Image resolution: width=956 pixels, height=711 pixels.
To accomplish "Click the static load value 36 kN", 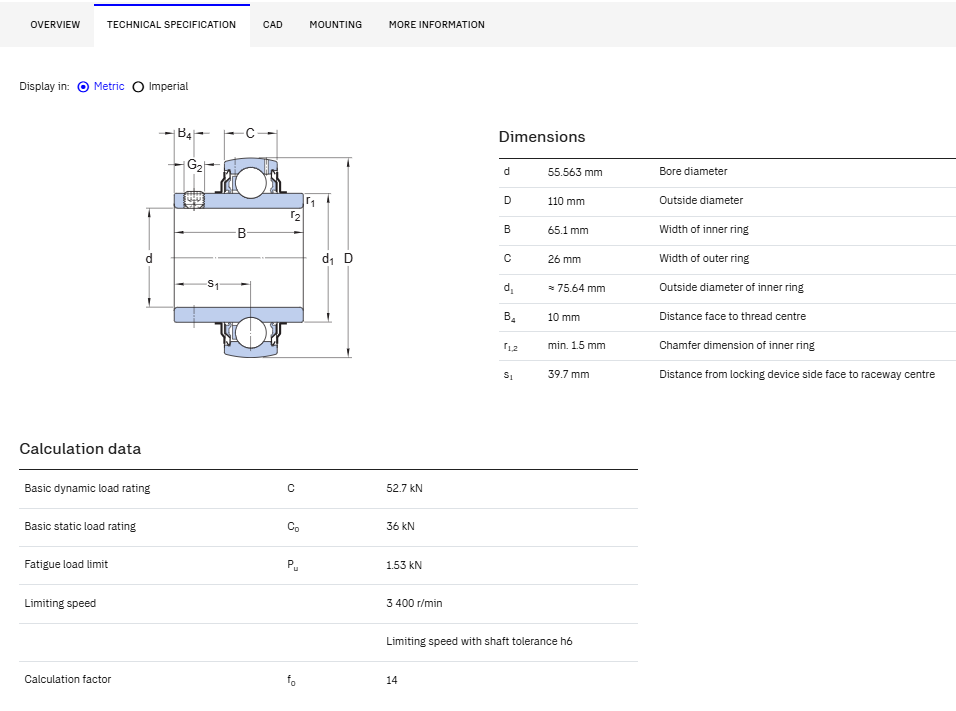I will pyautogui.click(x=400, y=526).
